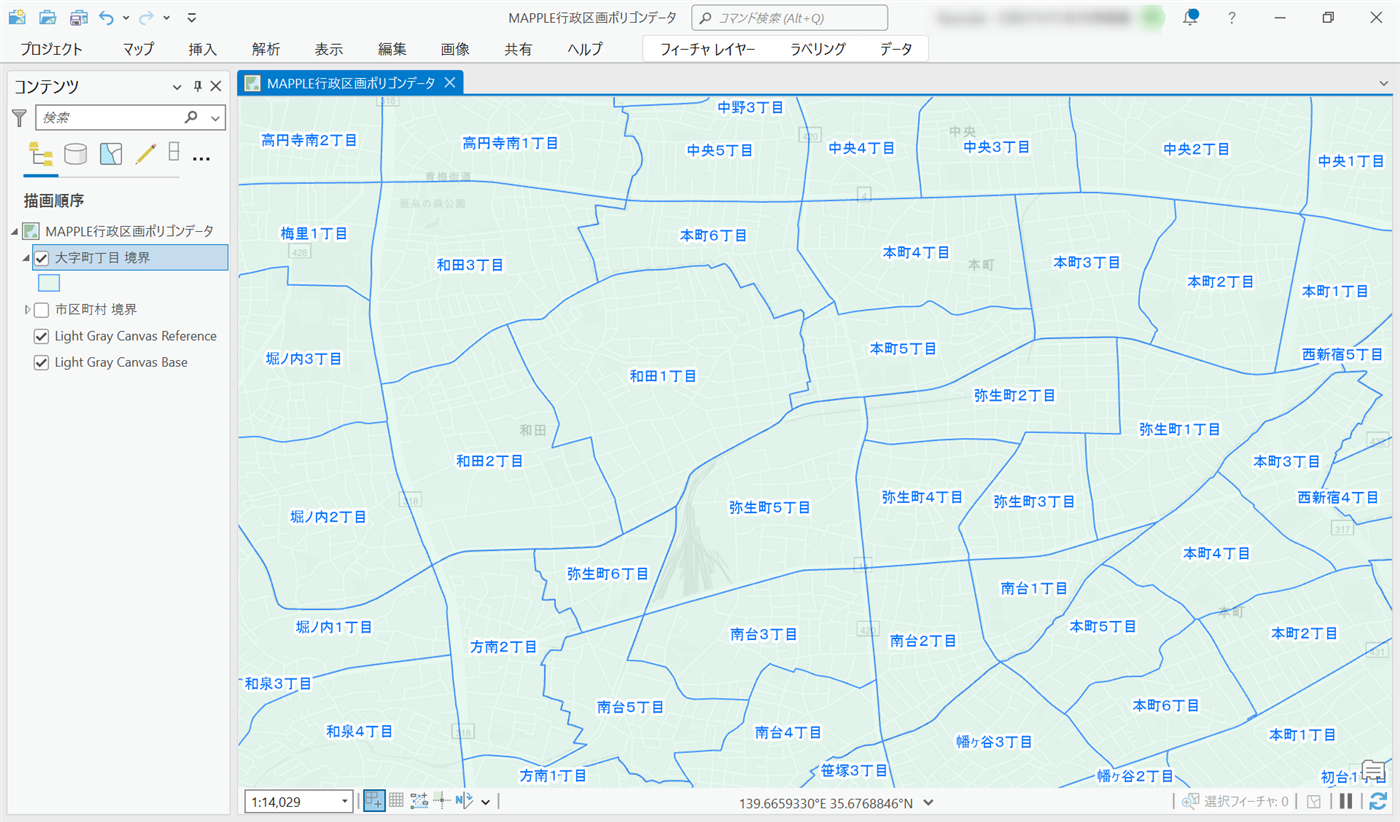Uncheck the 大字町丁目 境界 layer checkbox
The height and width of the screenshot is (822, 1400).
[42, 258]
